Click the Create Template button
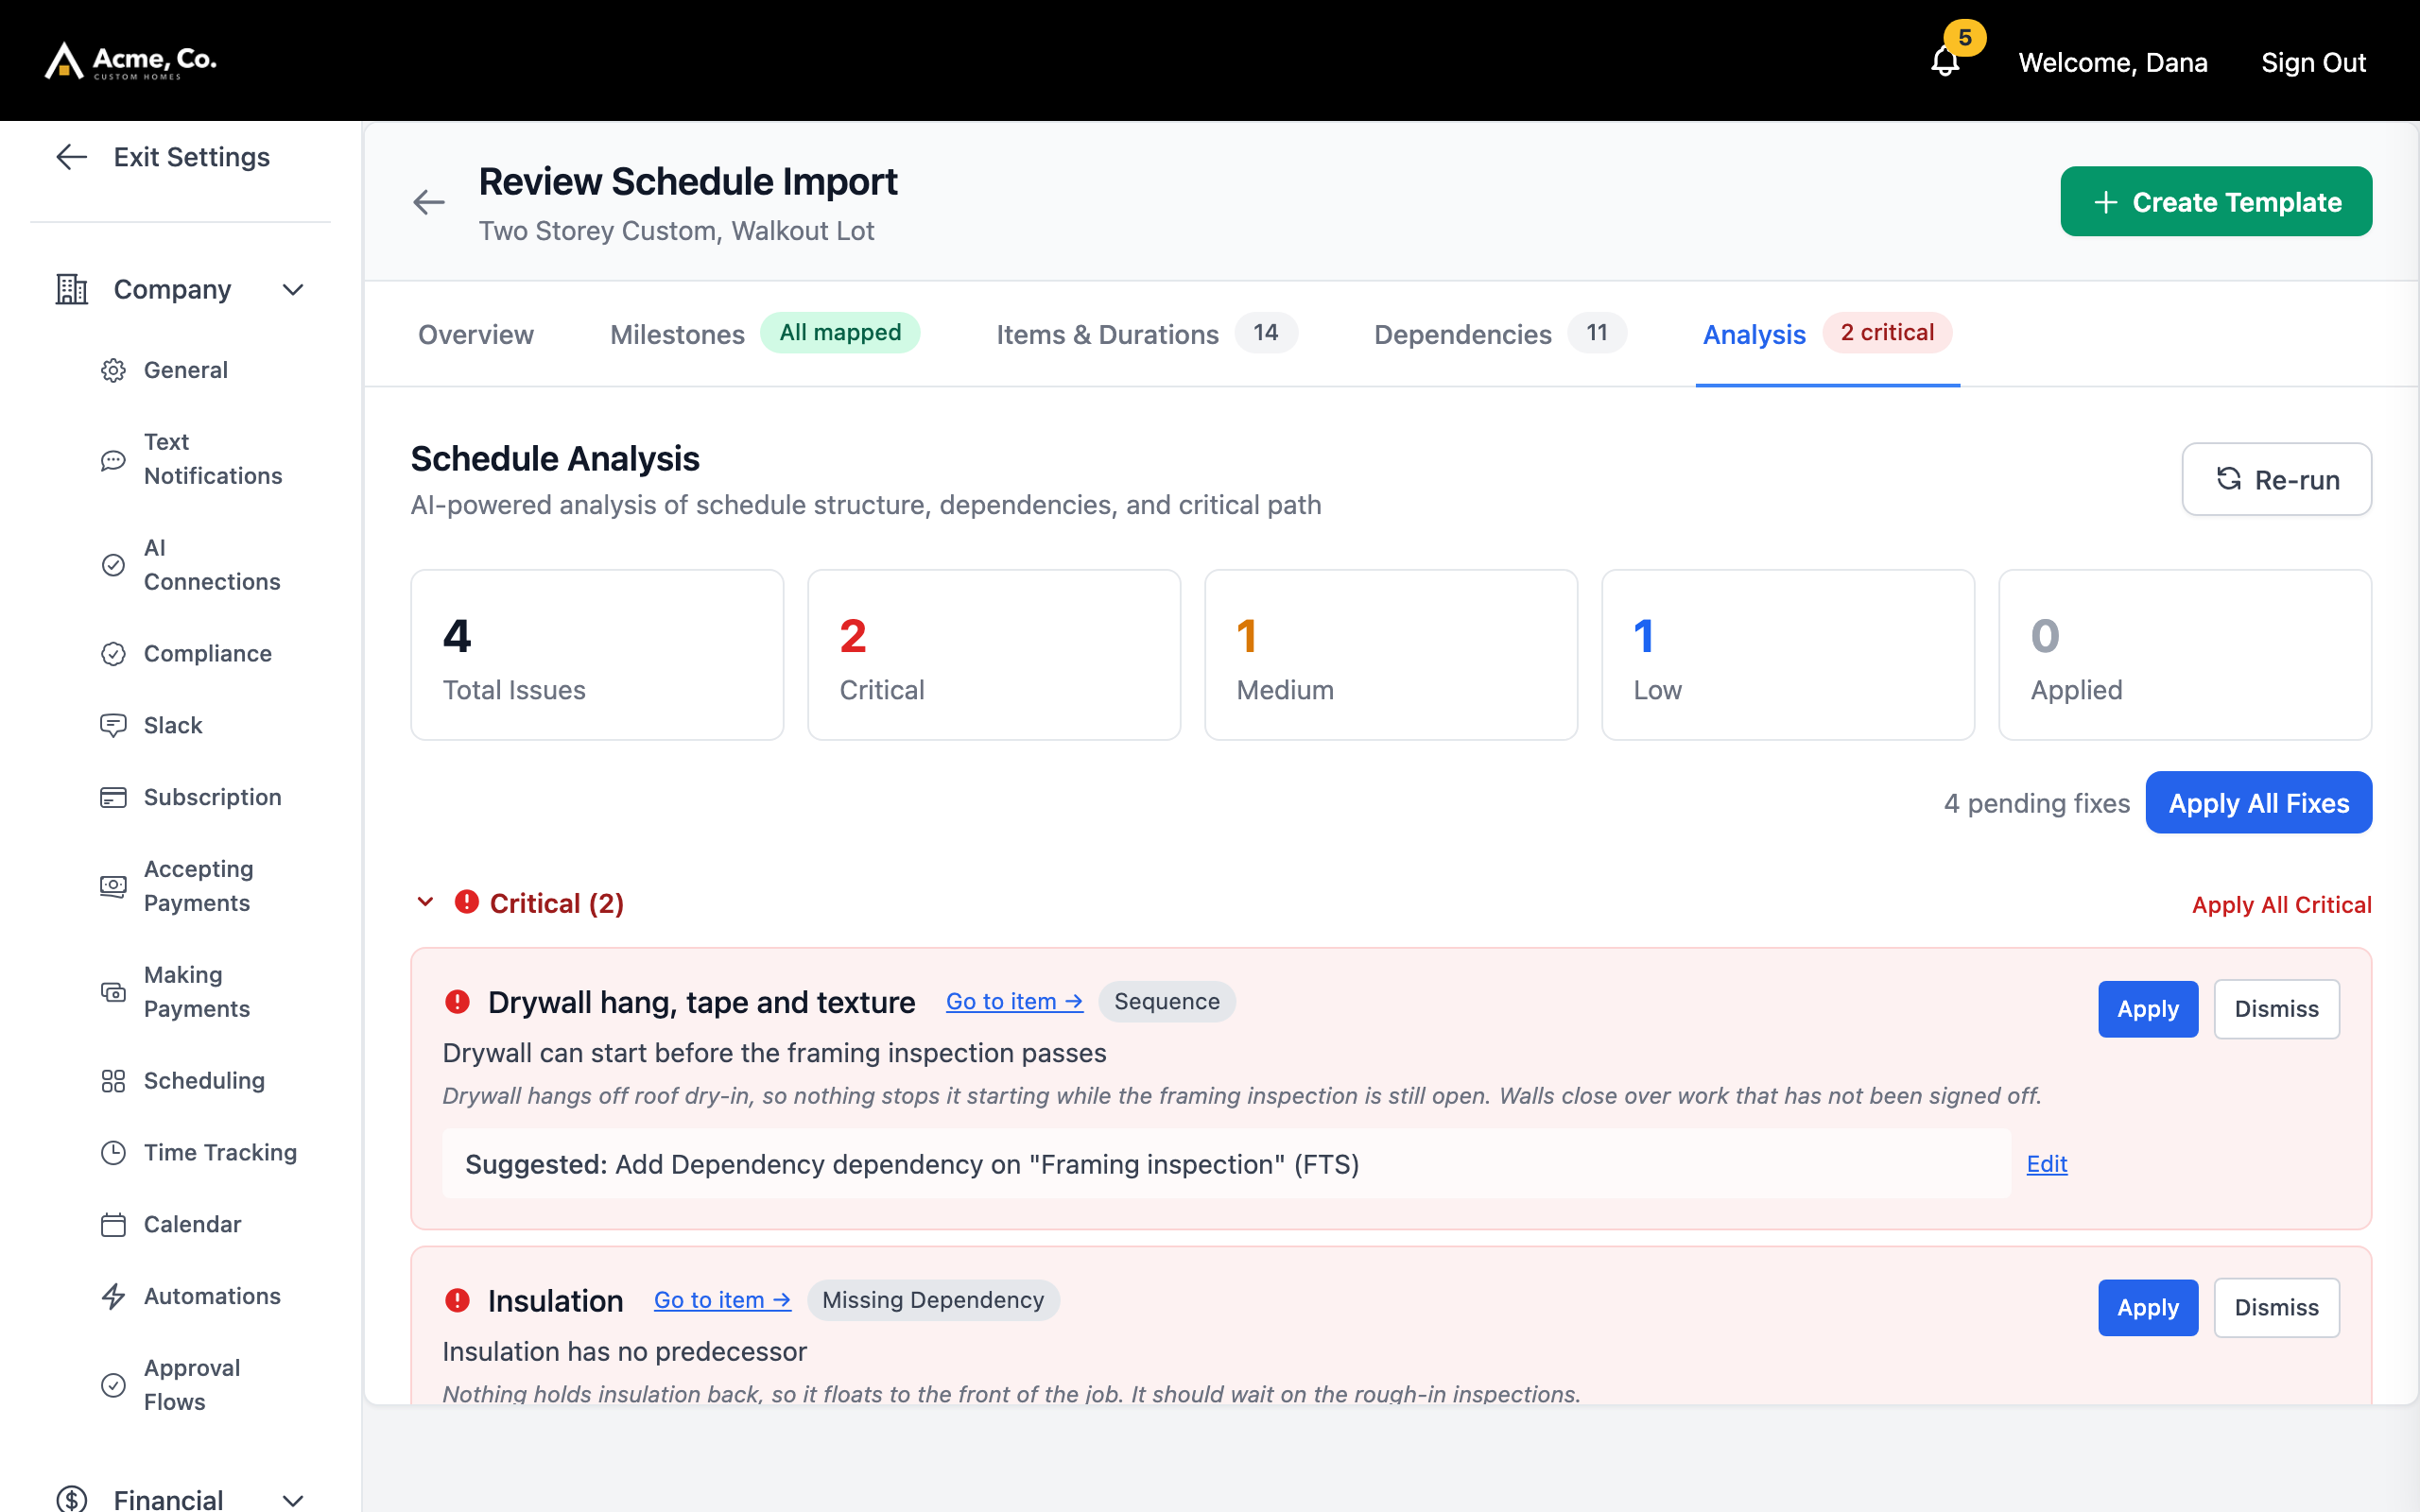 point(2216,202)
